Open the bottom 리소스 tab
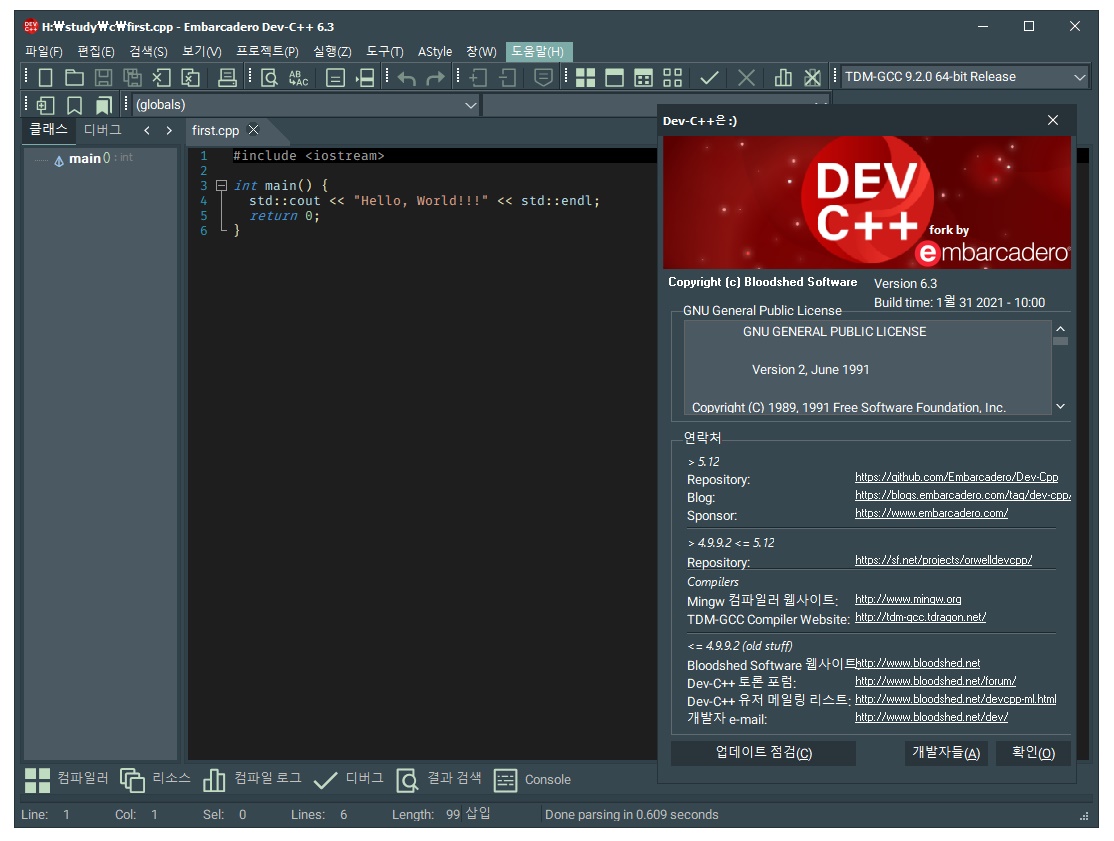Viewport: 1114px width, 841px height. pos(155,779)
